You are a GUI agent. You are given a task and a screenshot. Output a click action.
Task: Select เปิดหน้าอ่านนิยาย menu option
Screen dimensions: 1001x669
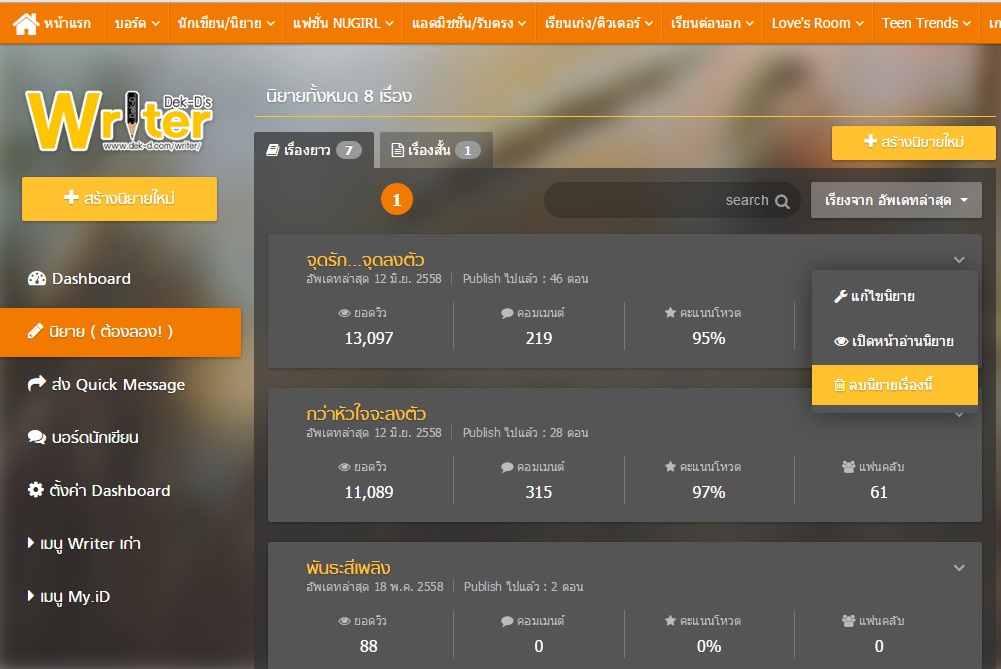tap(894, 341)
